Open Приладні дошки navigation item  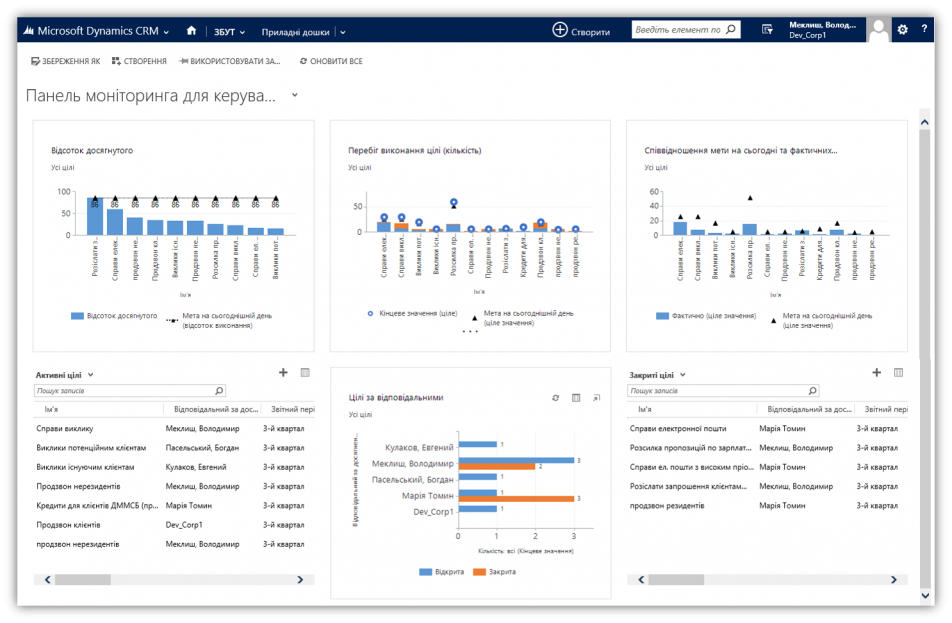(296, 32)
